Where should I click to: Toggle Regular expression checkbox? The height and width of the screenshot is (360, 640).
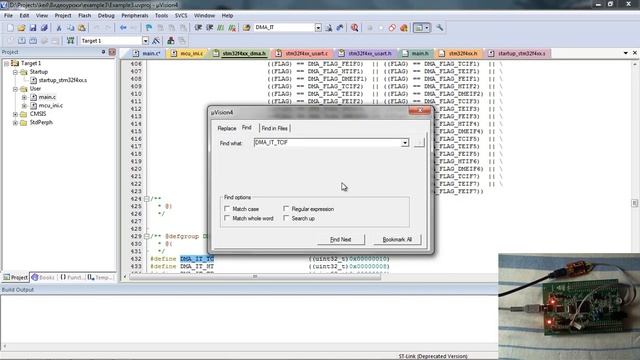tap(286, 209)
